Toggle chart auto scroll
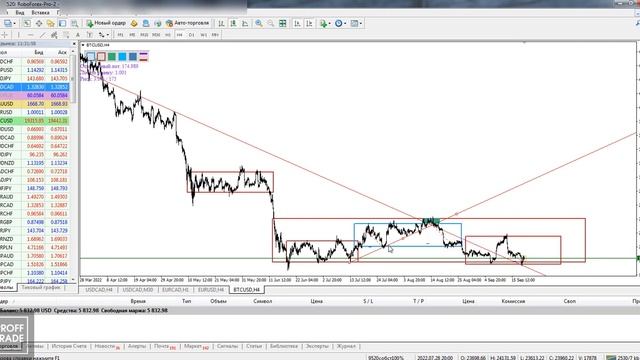 tap(297, 23)
